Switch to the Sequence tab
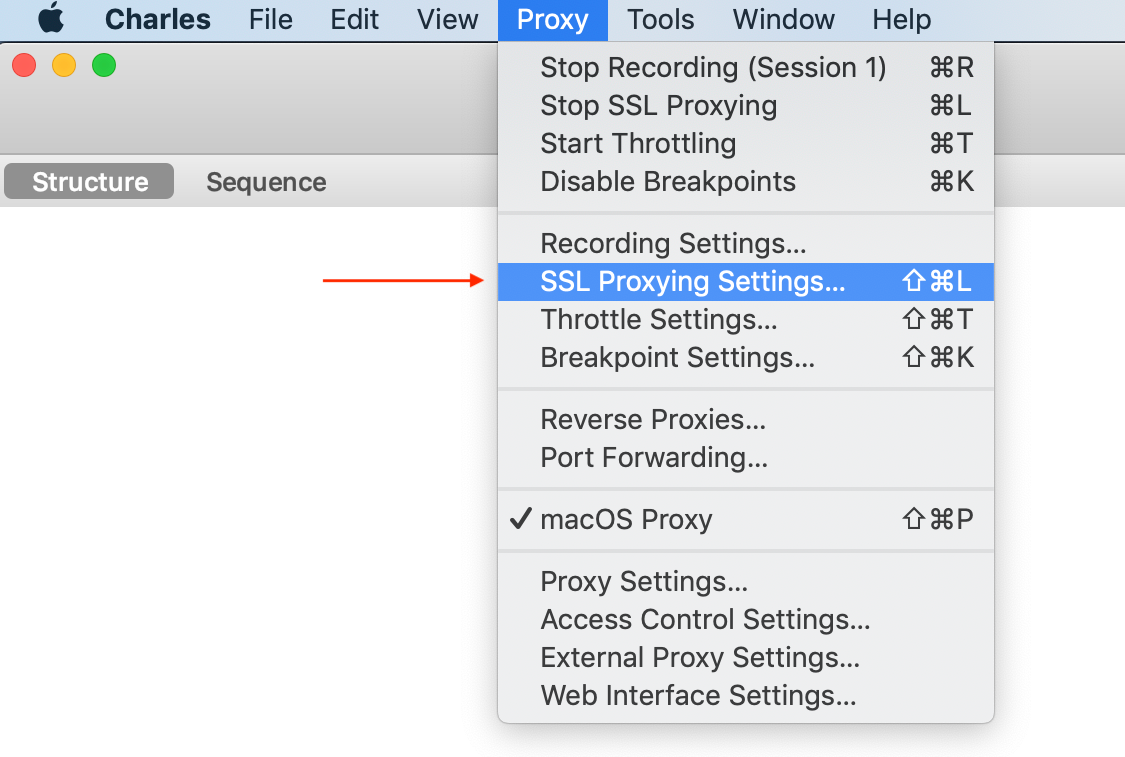The width and height of the screenshot is (1125, 757). (266, 182)
